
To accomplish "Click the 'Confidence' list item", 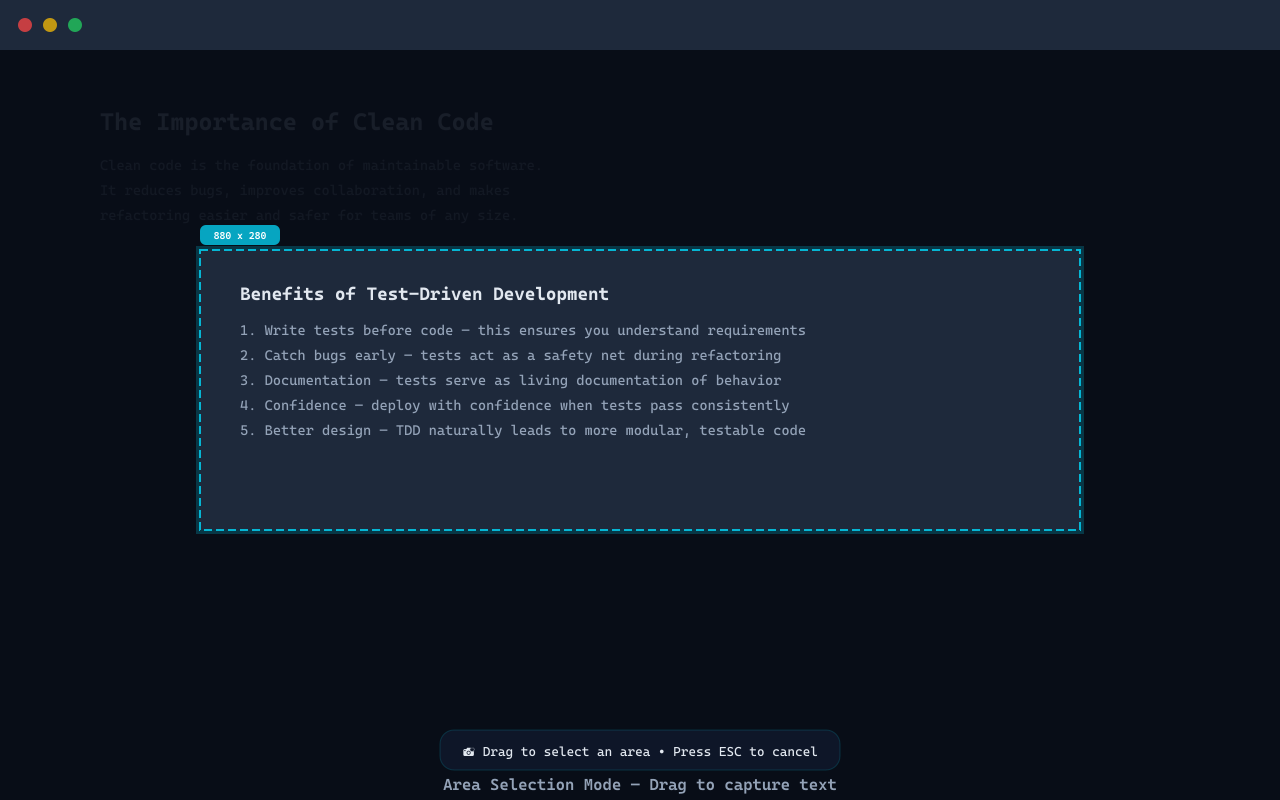I will tap(515, 405).
